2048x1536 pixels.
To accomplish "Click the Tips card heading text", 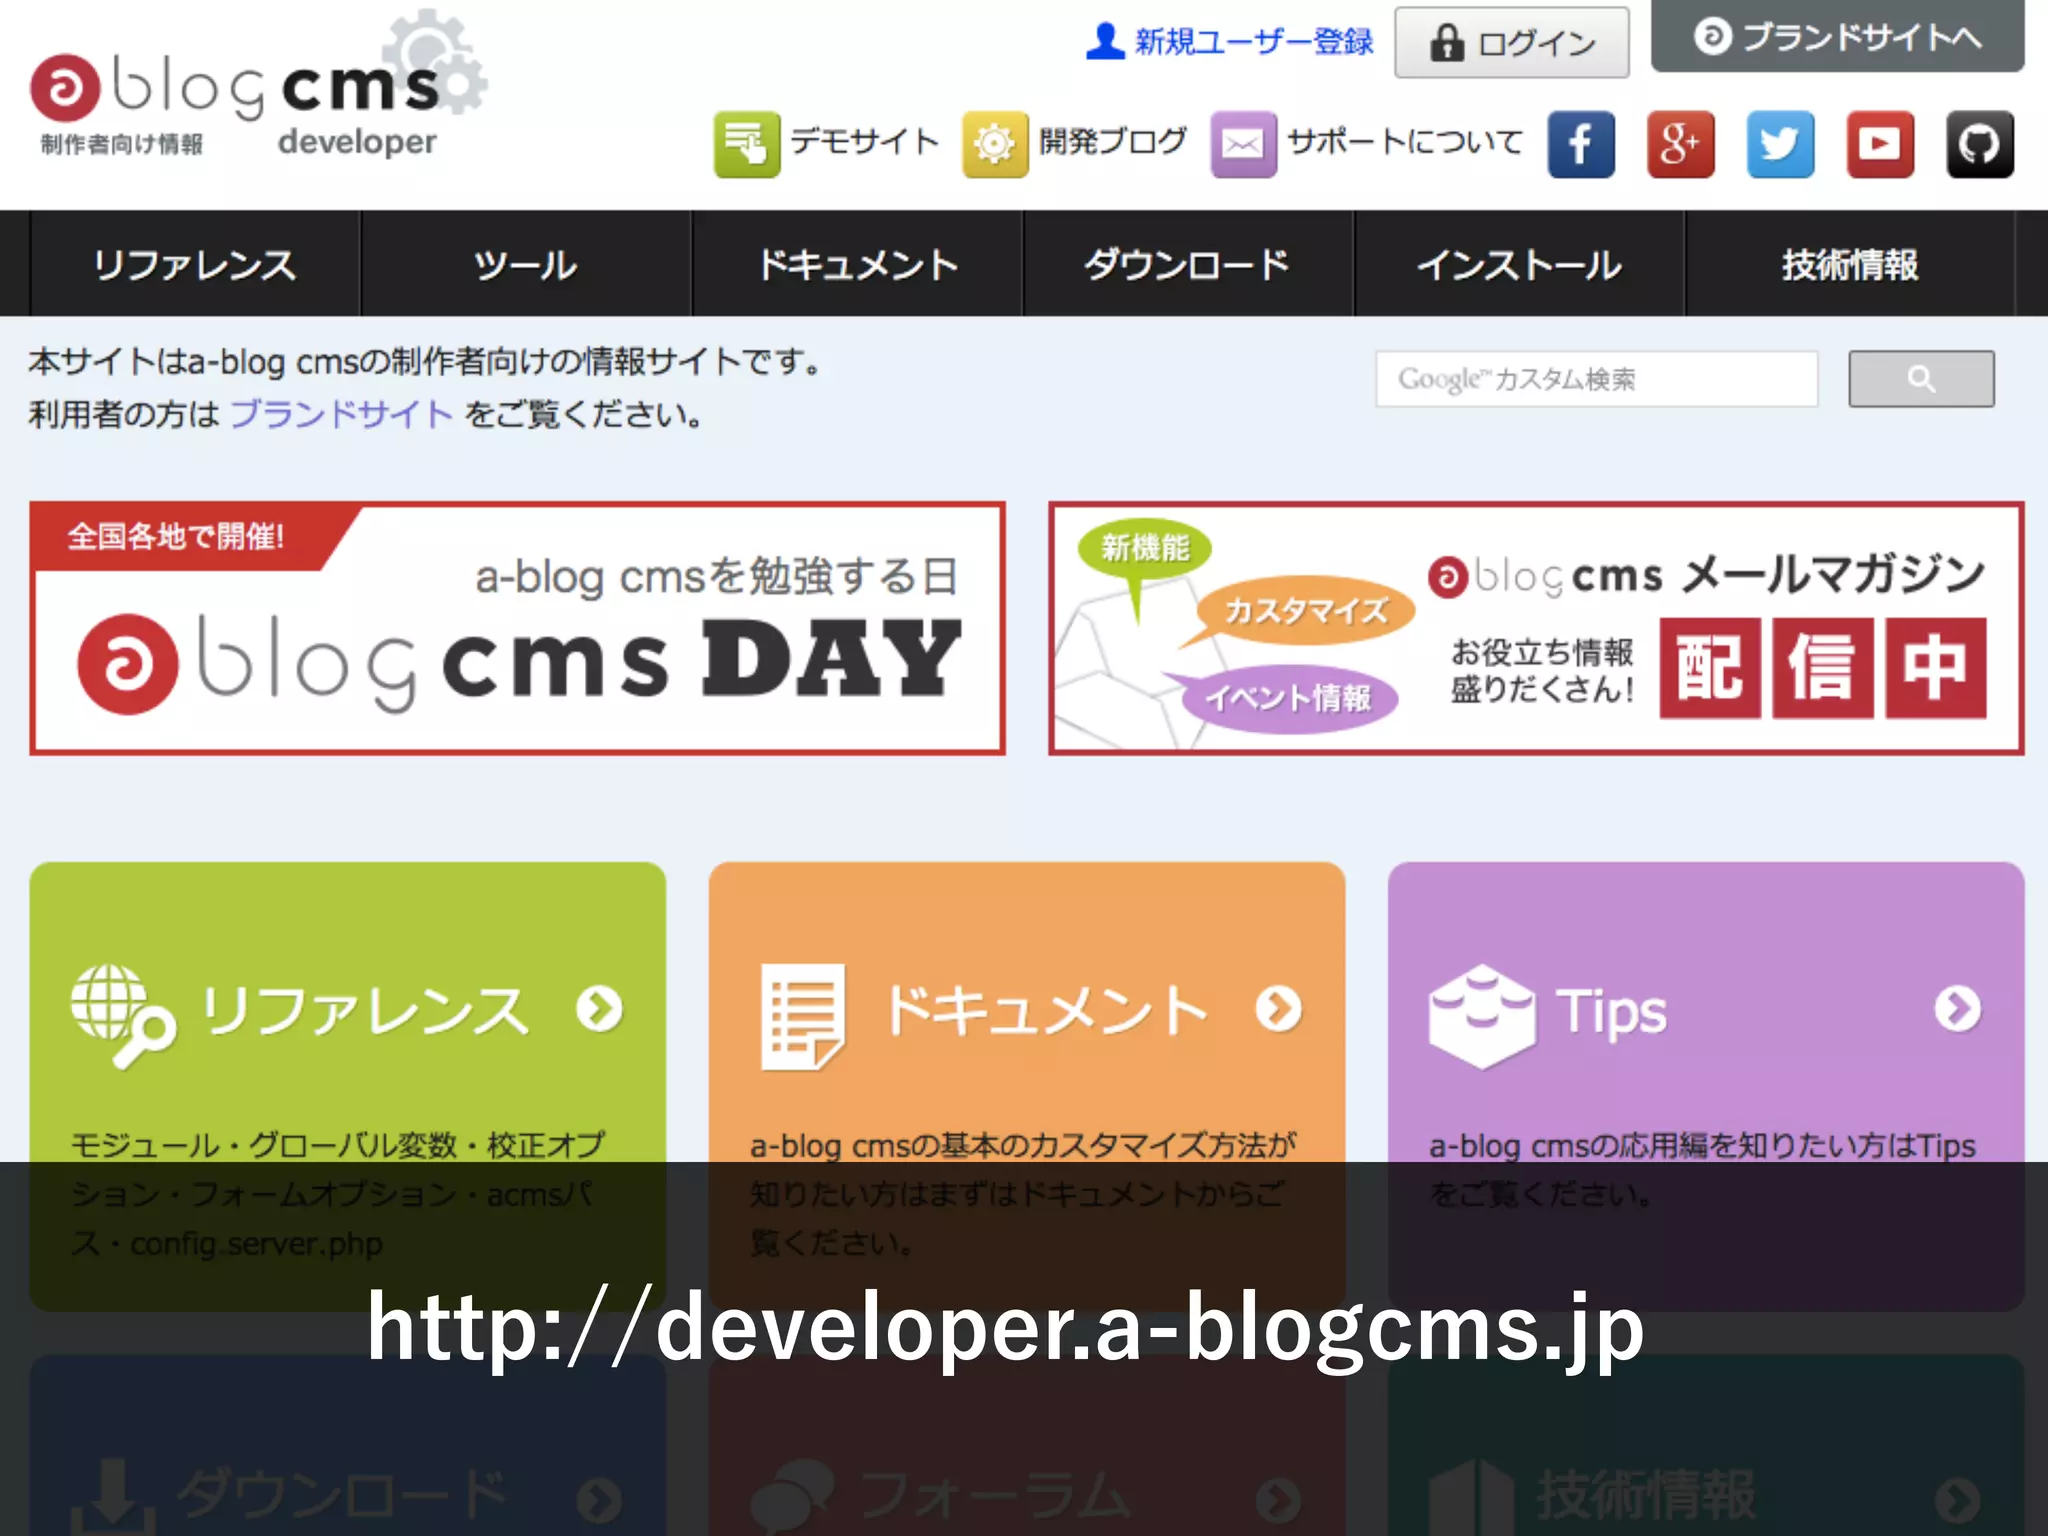I will (x=1611, y=1012).
